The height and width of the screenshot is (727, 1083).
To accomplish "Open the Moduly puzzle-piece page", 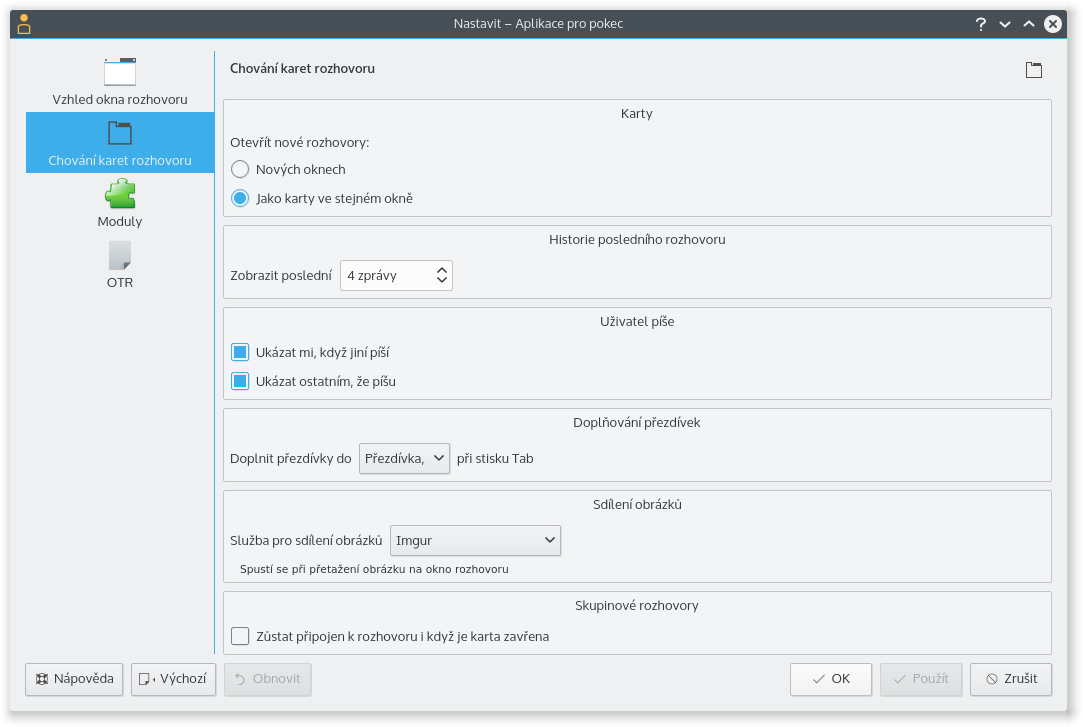I will (119, 204).
